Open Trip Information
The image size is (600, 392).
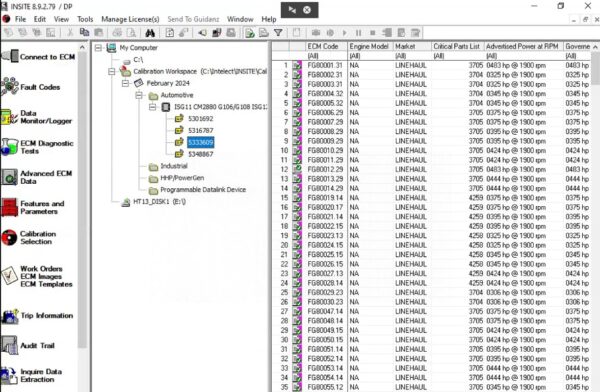pyautogui.click(x=37, y=316)
